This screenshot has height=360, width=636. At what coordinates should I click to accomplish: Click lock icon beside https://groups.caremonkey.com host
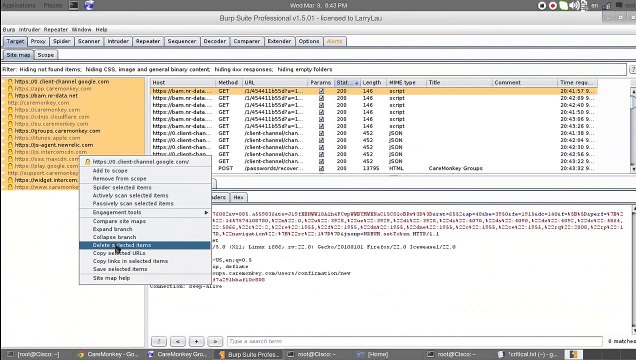(11, 131)
